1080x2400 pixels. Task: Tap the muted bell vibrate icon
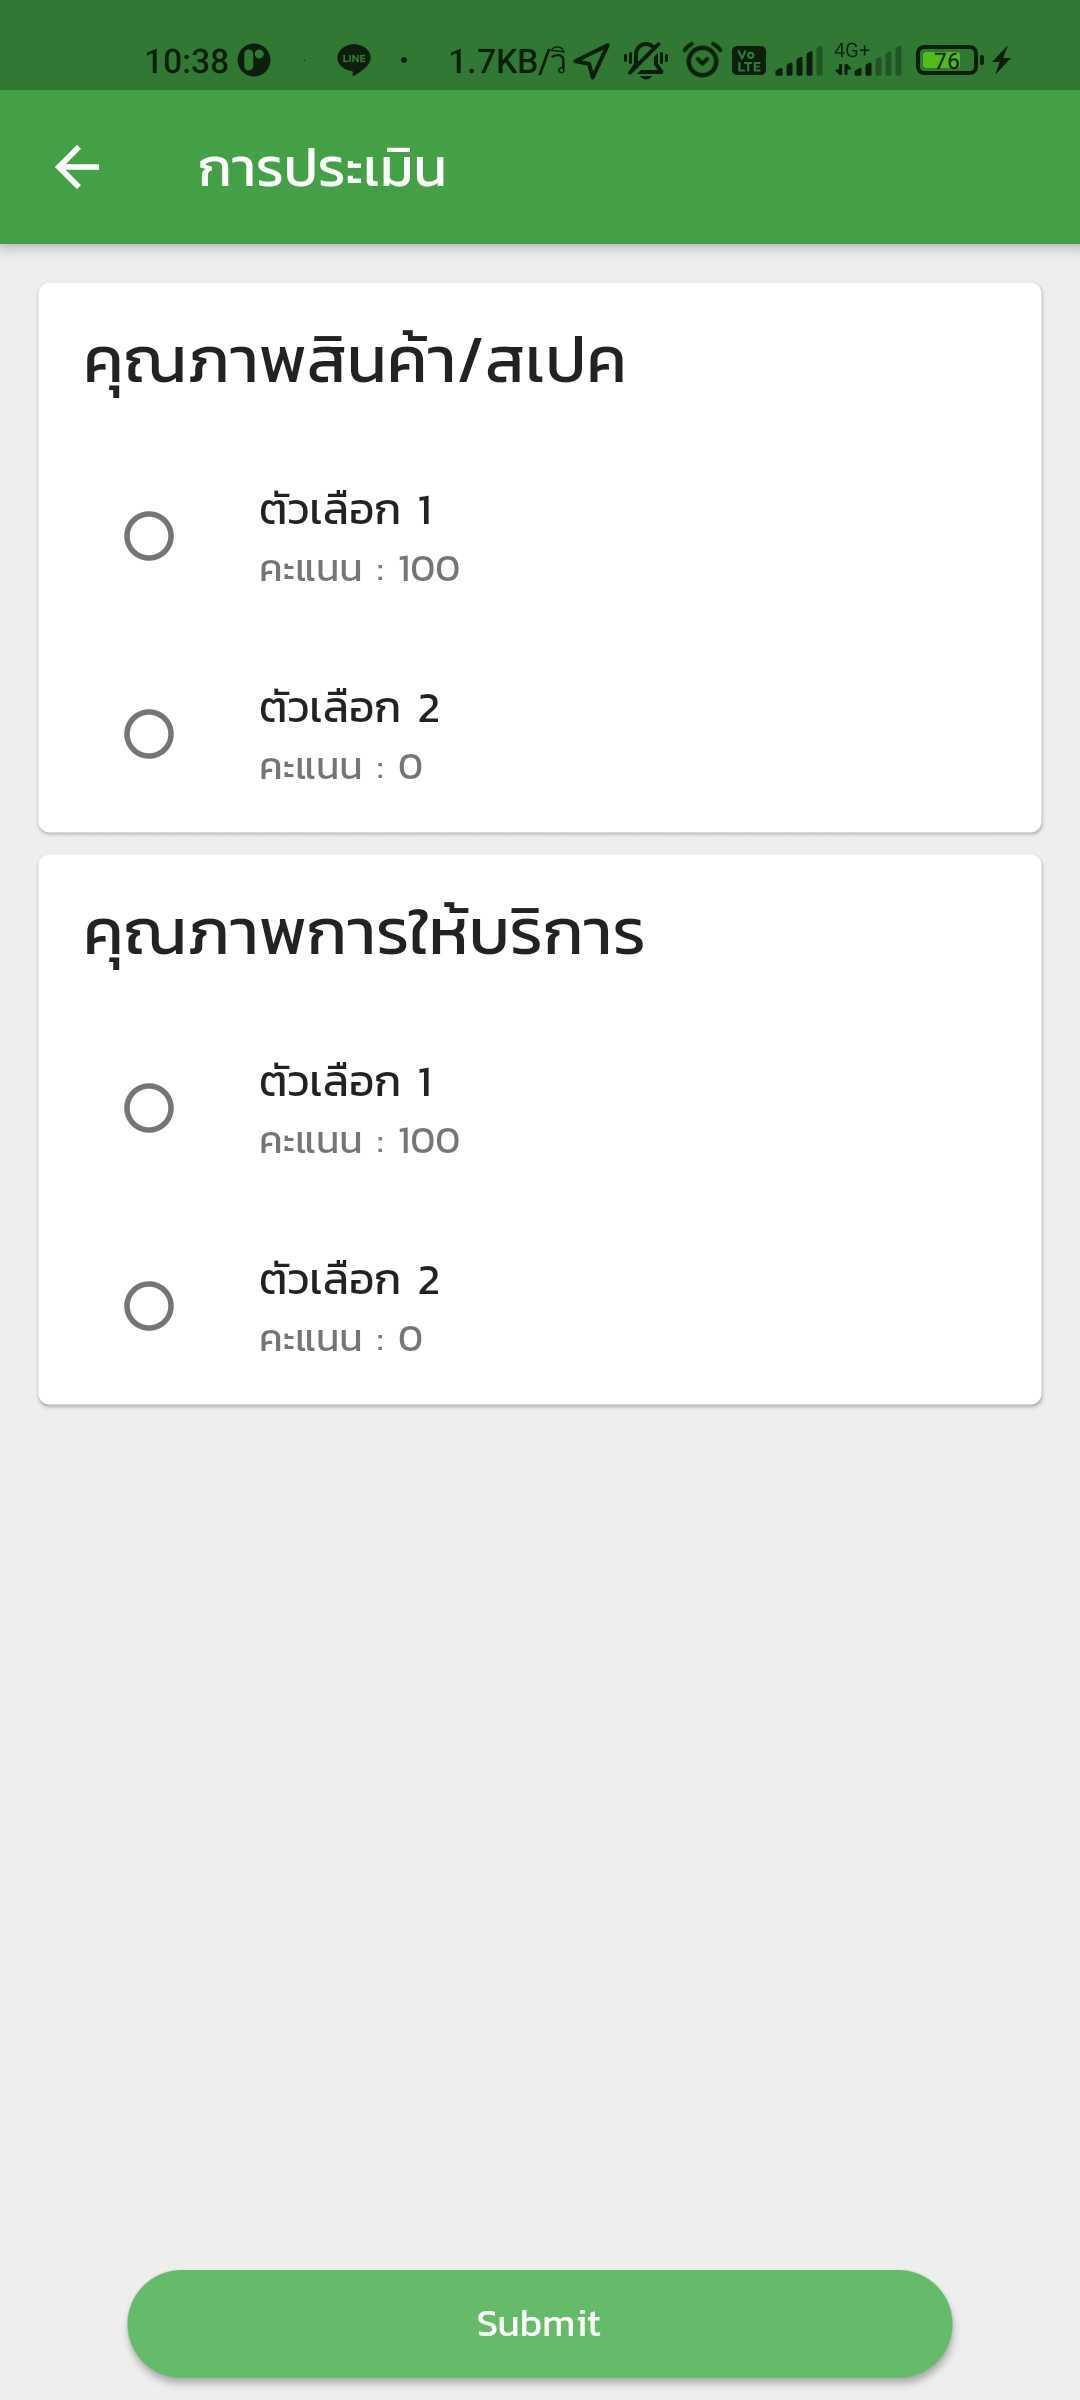click(646, 61)
